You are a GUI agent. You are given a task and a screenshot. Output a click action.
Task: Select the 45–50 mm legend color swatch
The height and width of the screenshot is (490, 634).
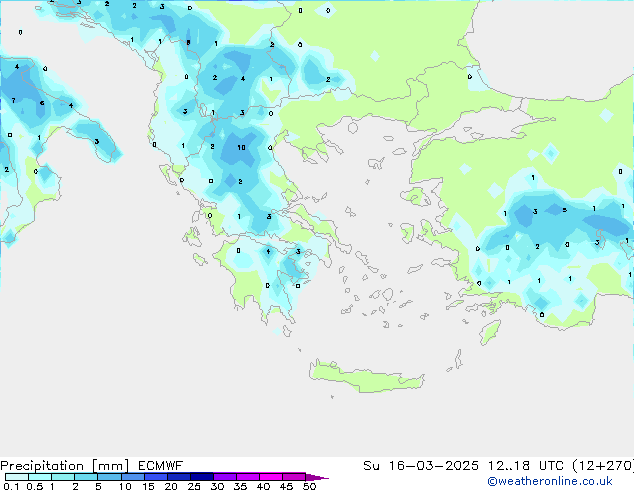[294, 477]
